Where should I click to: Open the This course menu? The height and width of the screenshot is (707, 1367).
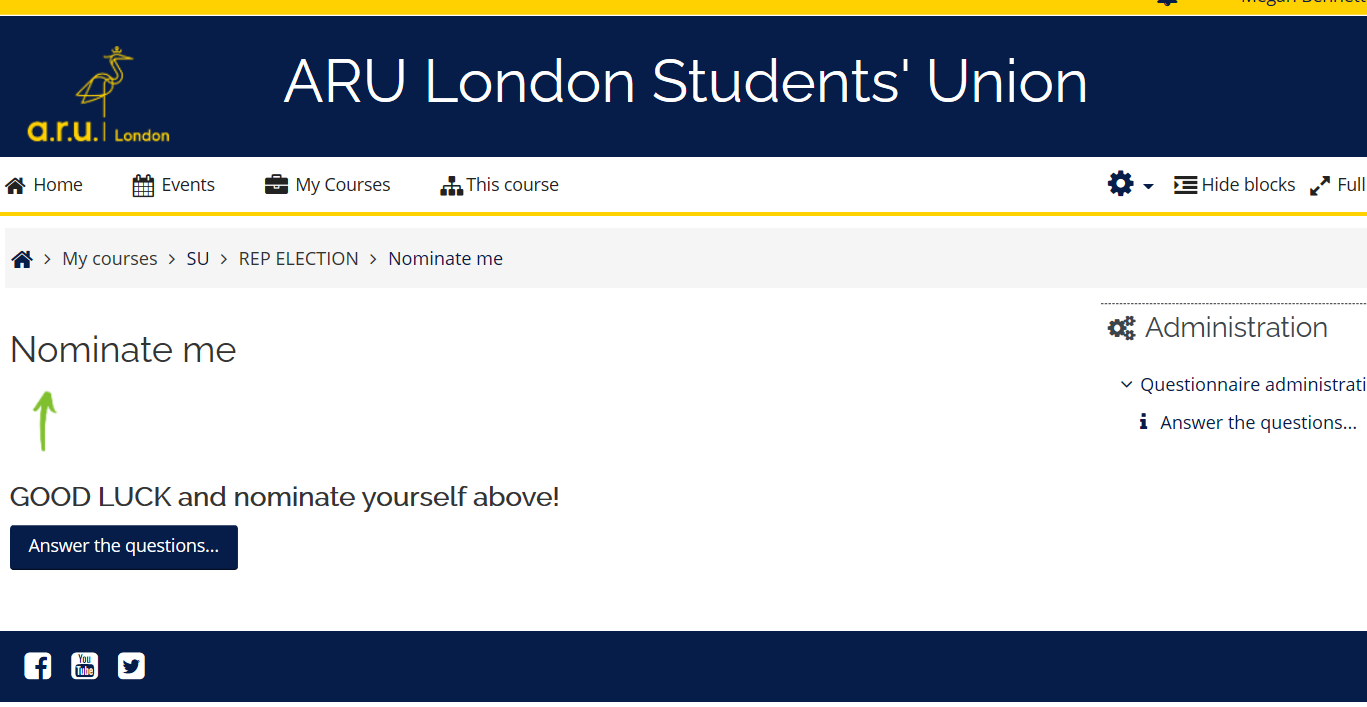[x=499, y=185]
